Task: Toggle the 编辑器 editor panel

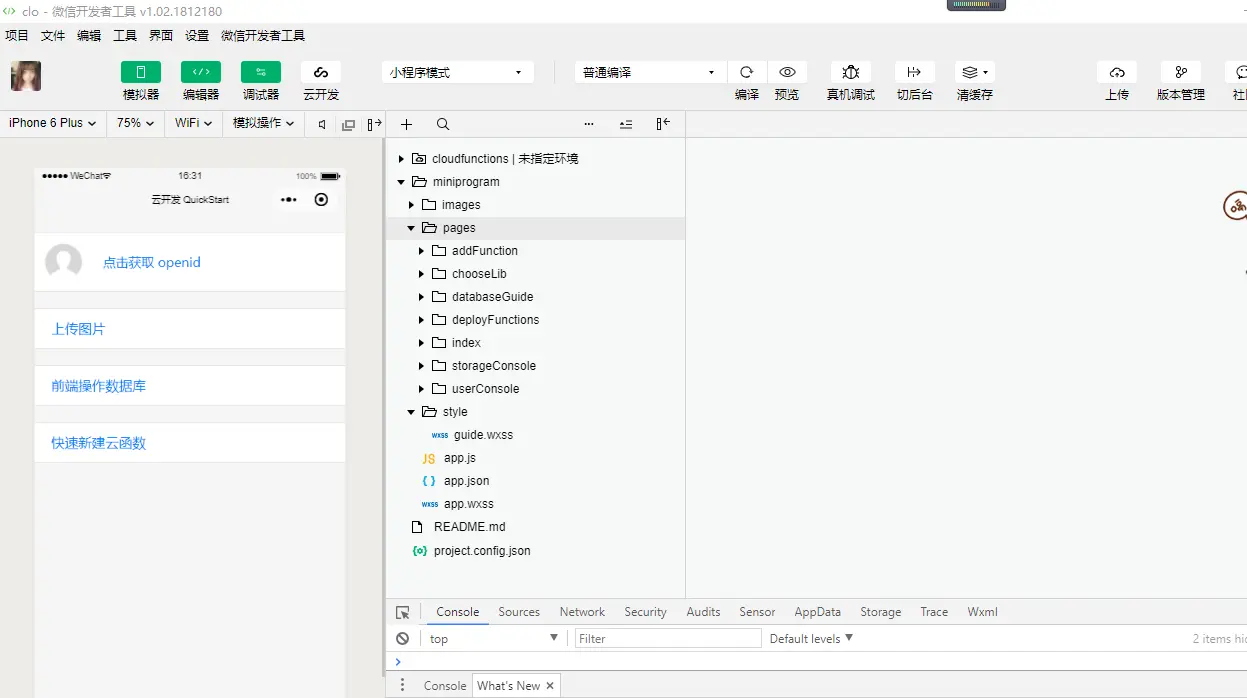Action: 201,72
